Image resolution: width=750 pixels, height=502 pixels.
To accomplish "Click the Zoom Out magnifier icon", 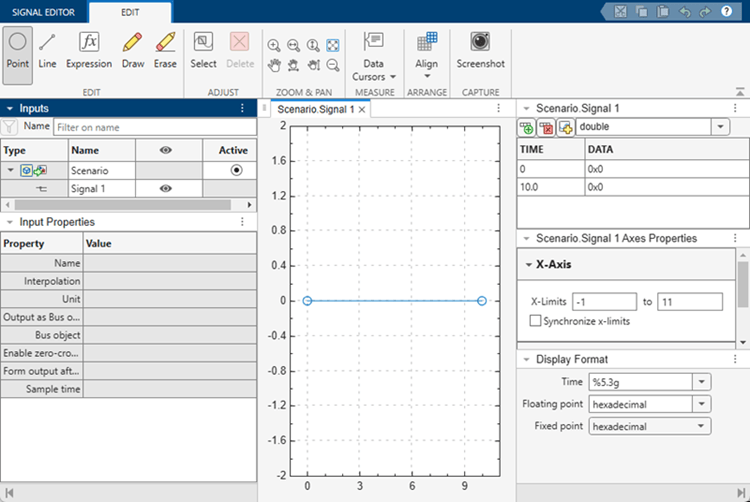I will point(332,65).
